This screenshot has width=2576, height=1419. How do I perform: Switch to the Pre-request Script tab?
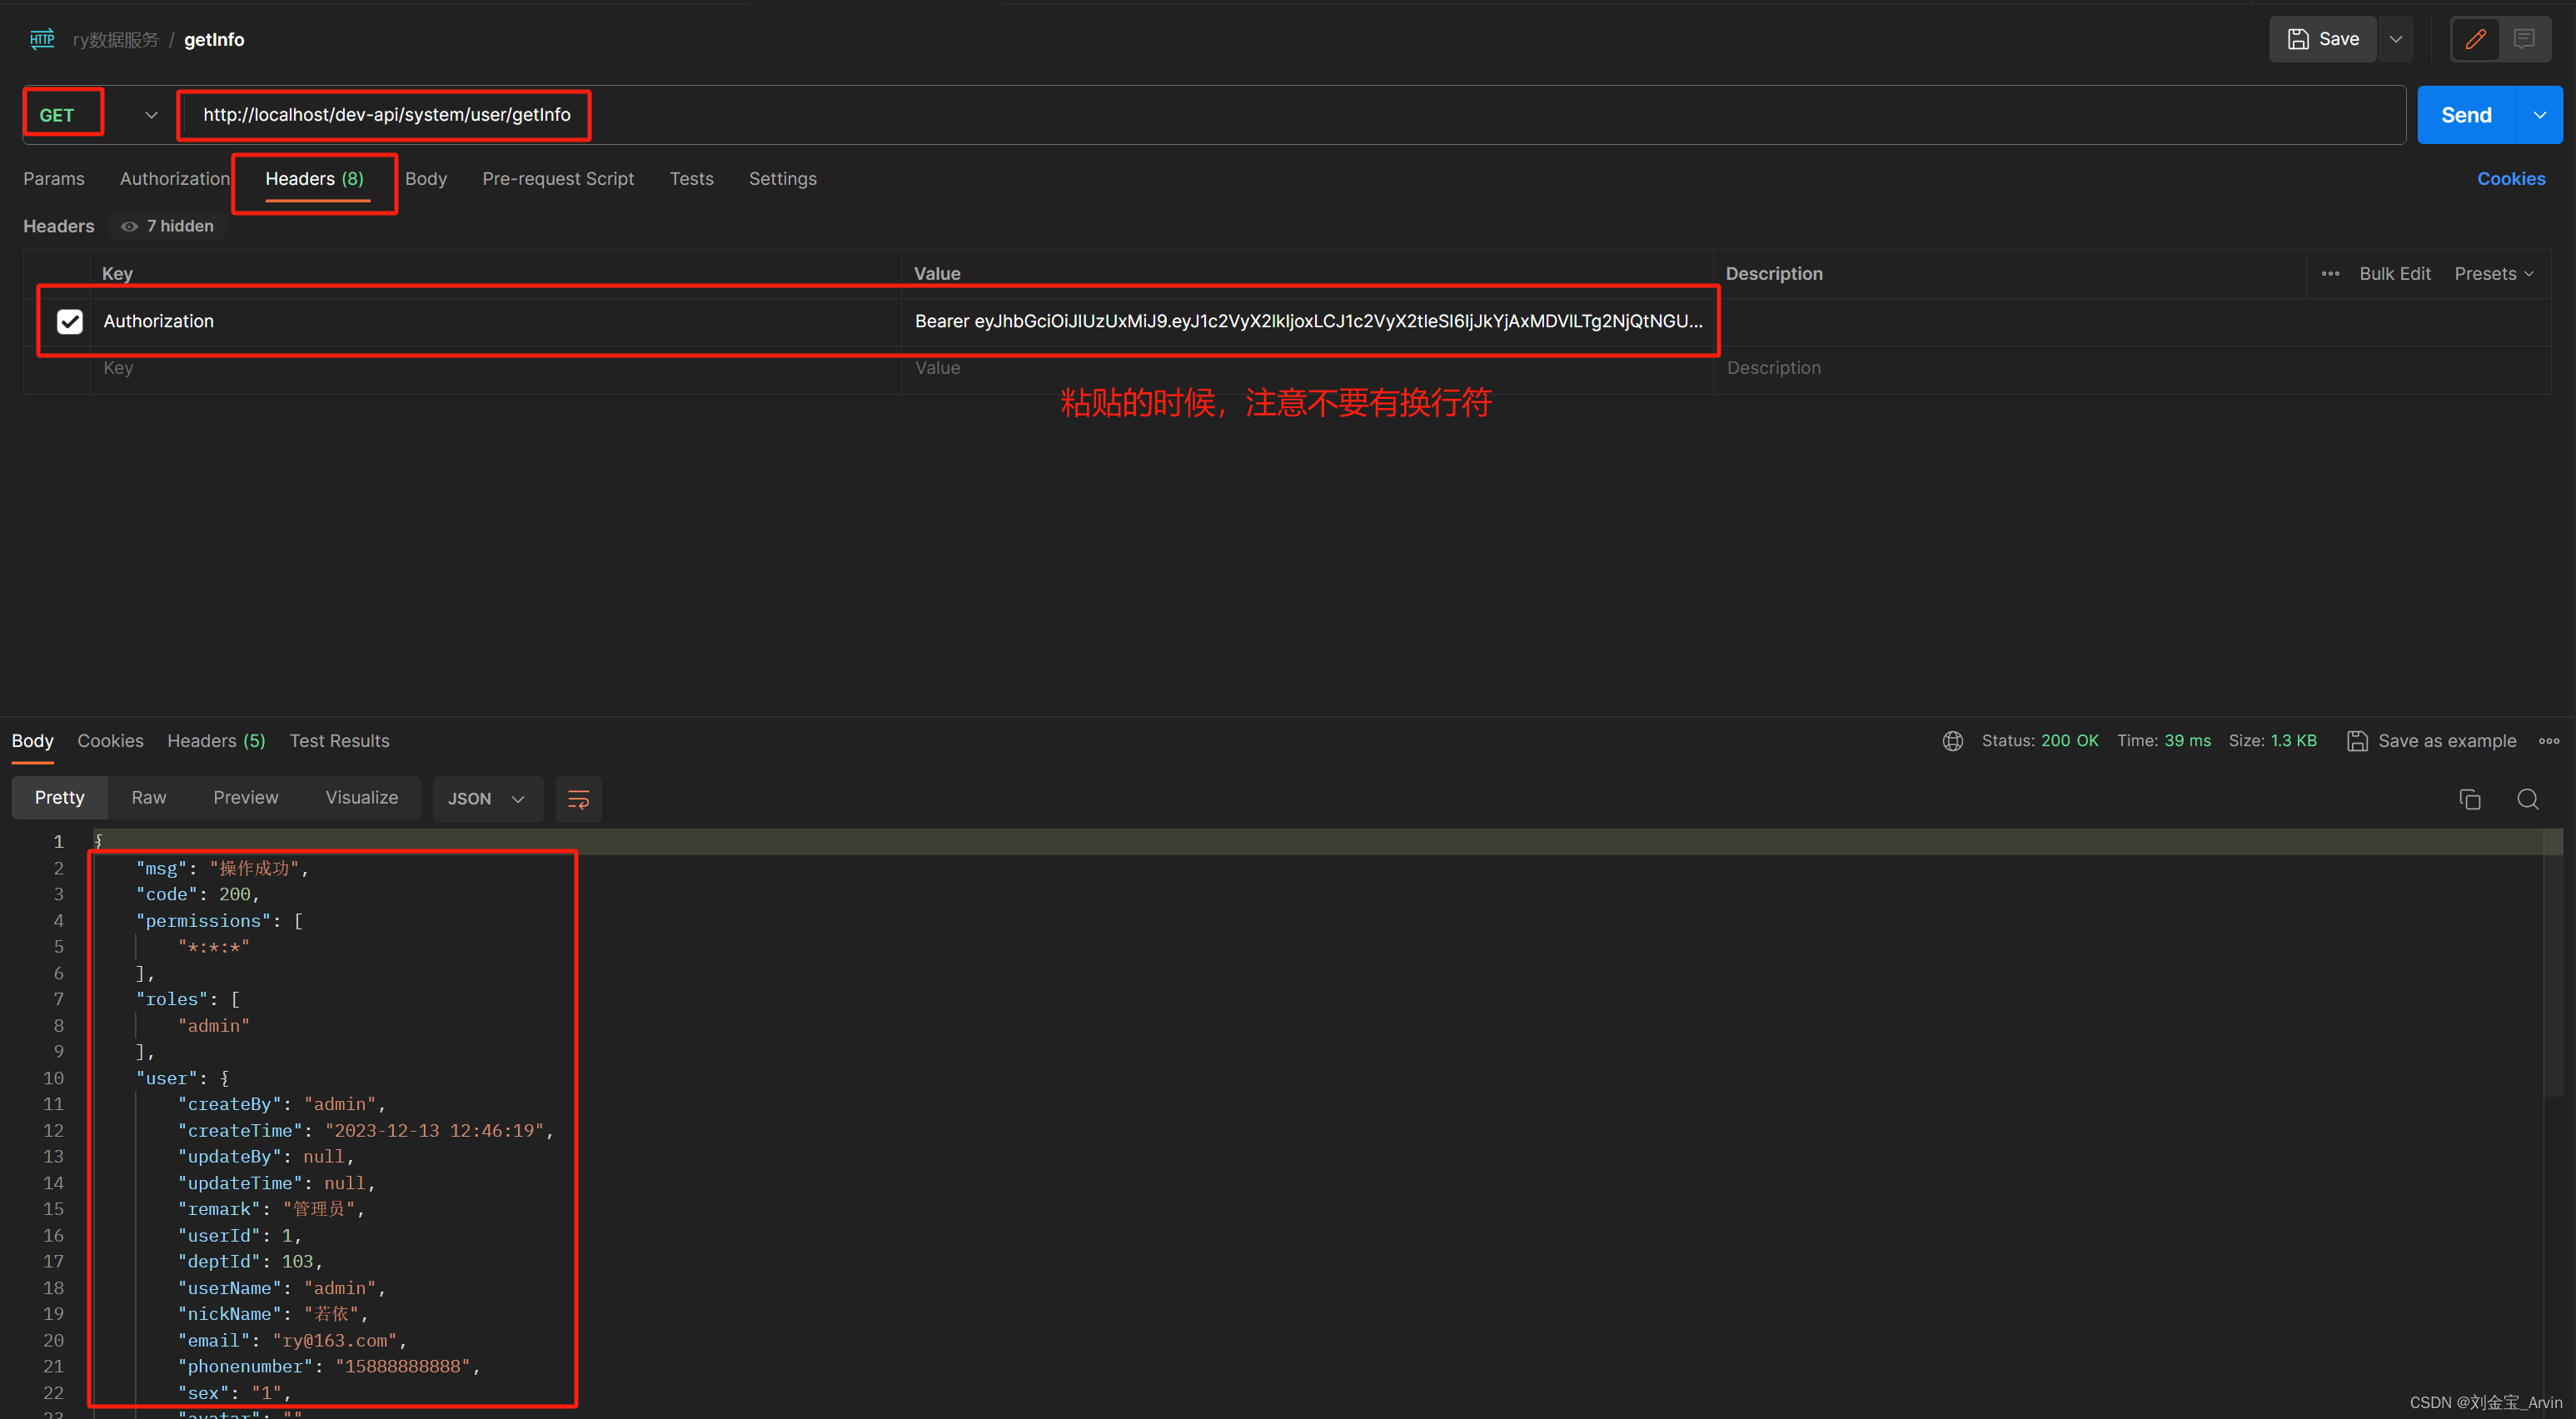click(557, 178)
